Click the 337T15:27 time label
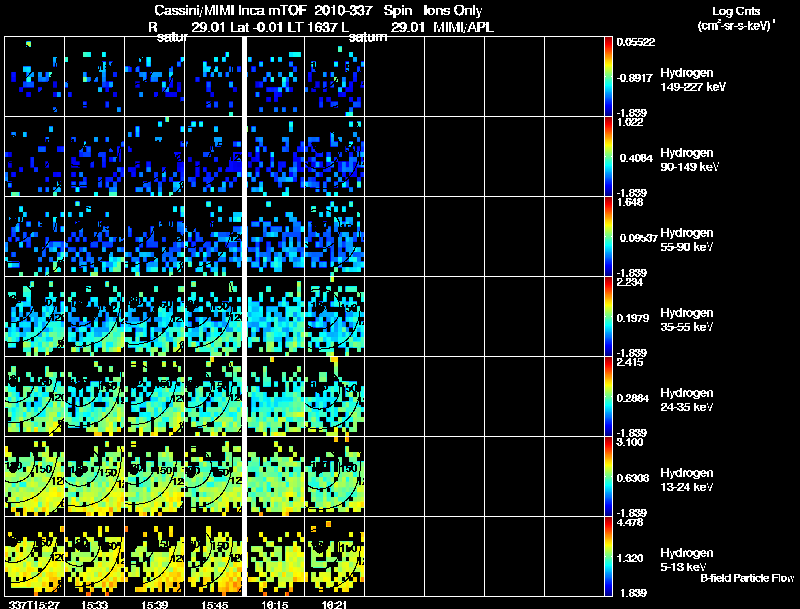800x609 pixels. pyautogui.click(x=34, y=605)
